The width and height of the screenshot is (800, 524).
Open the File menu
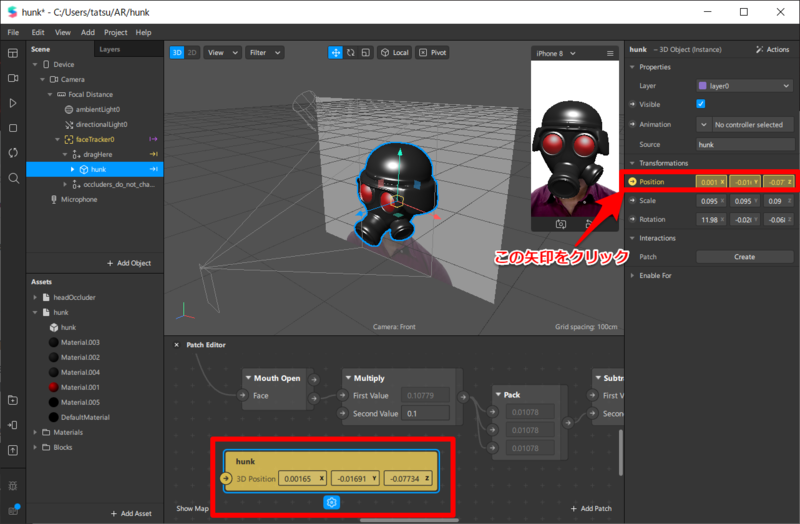13,32
